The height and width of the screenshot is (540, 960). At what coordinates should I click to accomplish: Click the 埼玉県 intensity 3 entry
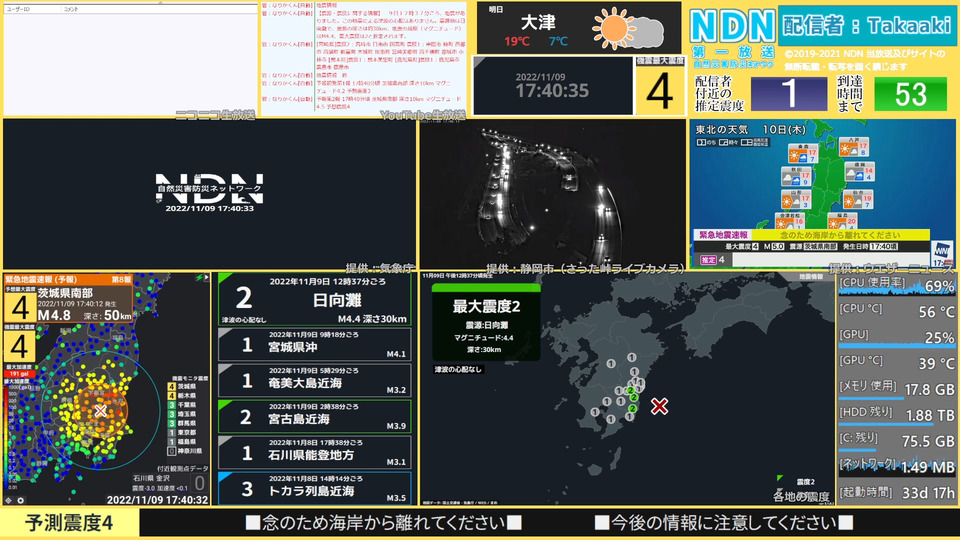point(182,414)
